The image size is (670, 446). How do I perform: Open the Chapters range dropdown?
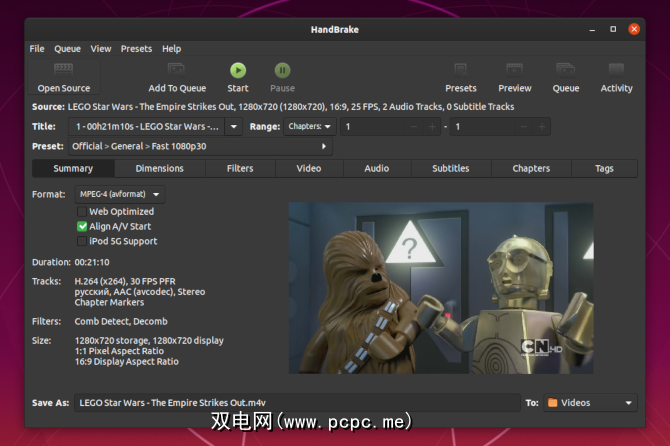pyautogui.click(x=310, y=126)
